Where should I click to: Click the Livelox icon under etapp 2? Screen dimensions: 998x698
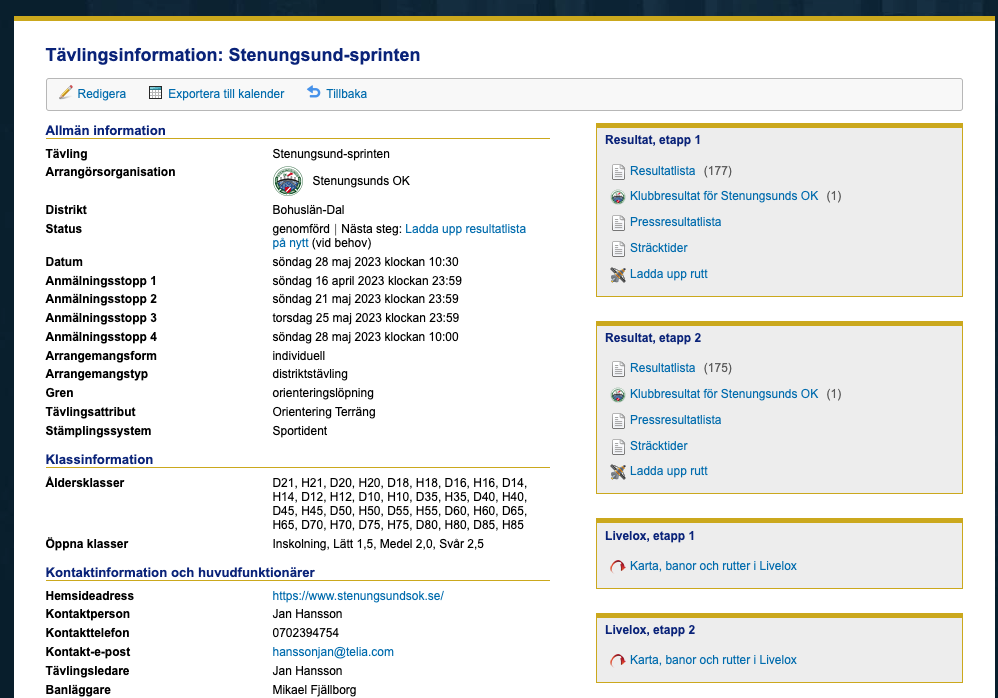[x=617, y=660]
